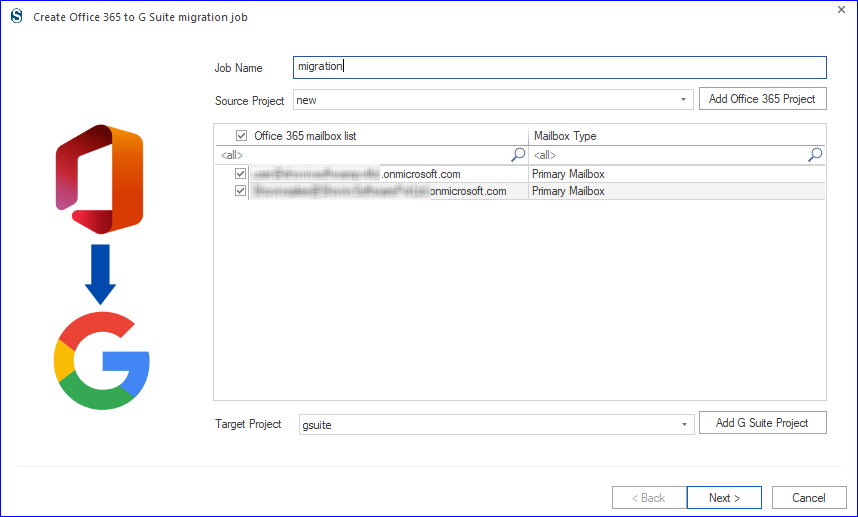
Task: Open the Source Project dropdown
Action: (x=683, y=100)
